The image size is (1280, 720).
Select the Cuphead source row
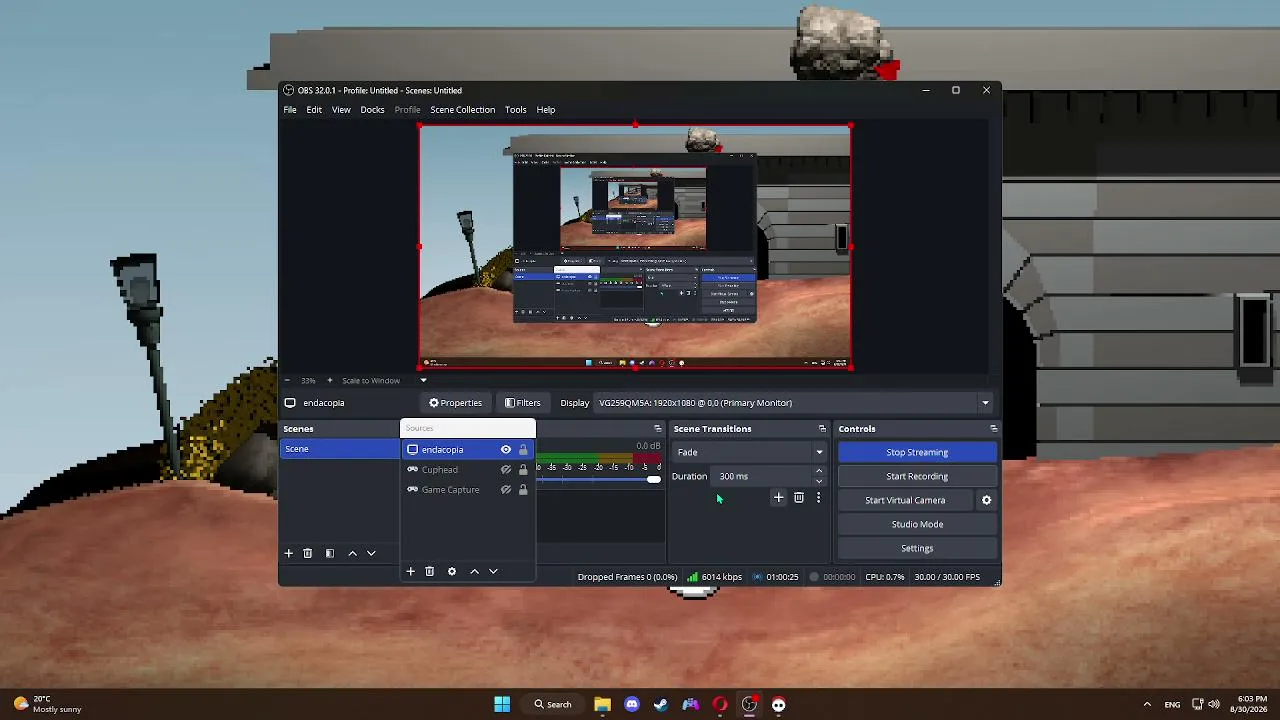tap(467, 470)
